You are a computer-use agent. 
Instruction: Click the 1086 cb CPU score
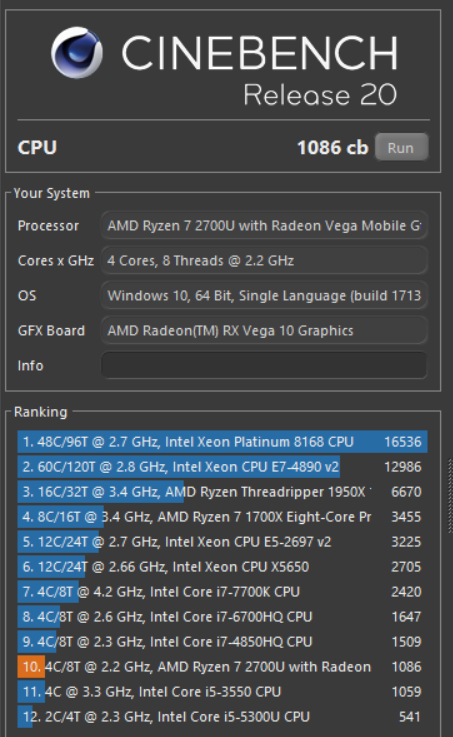(333, 148)
